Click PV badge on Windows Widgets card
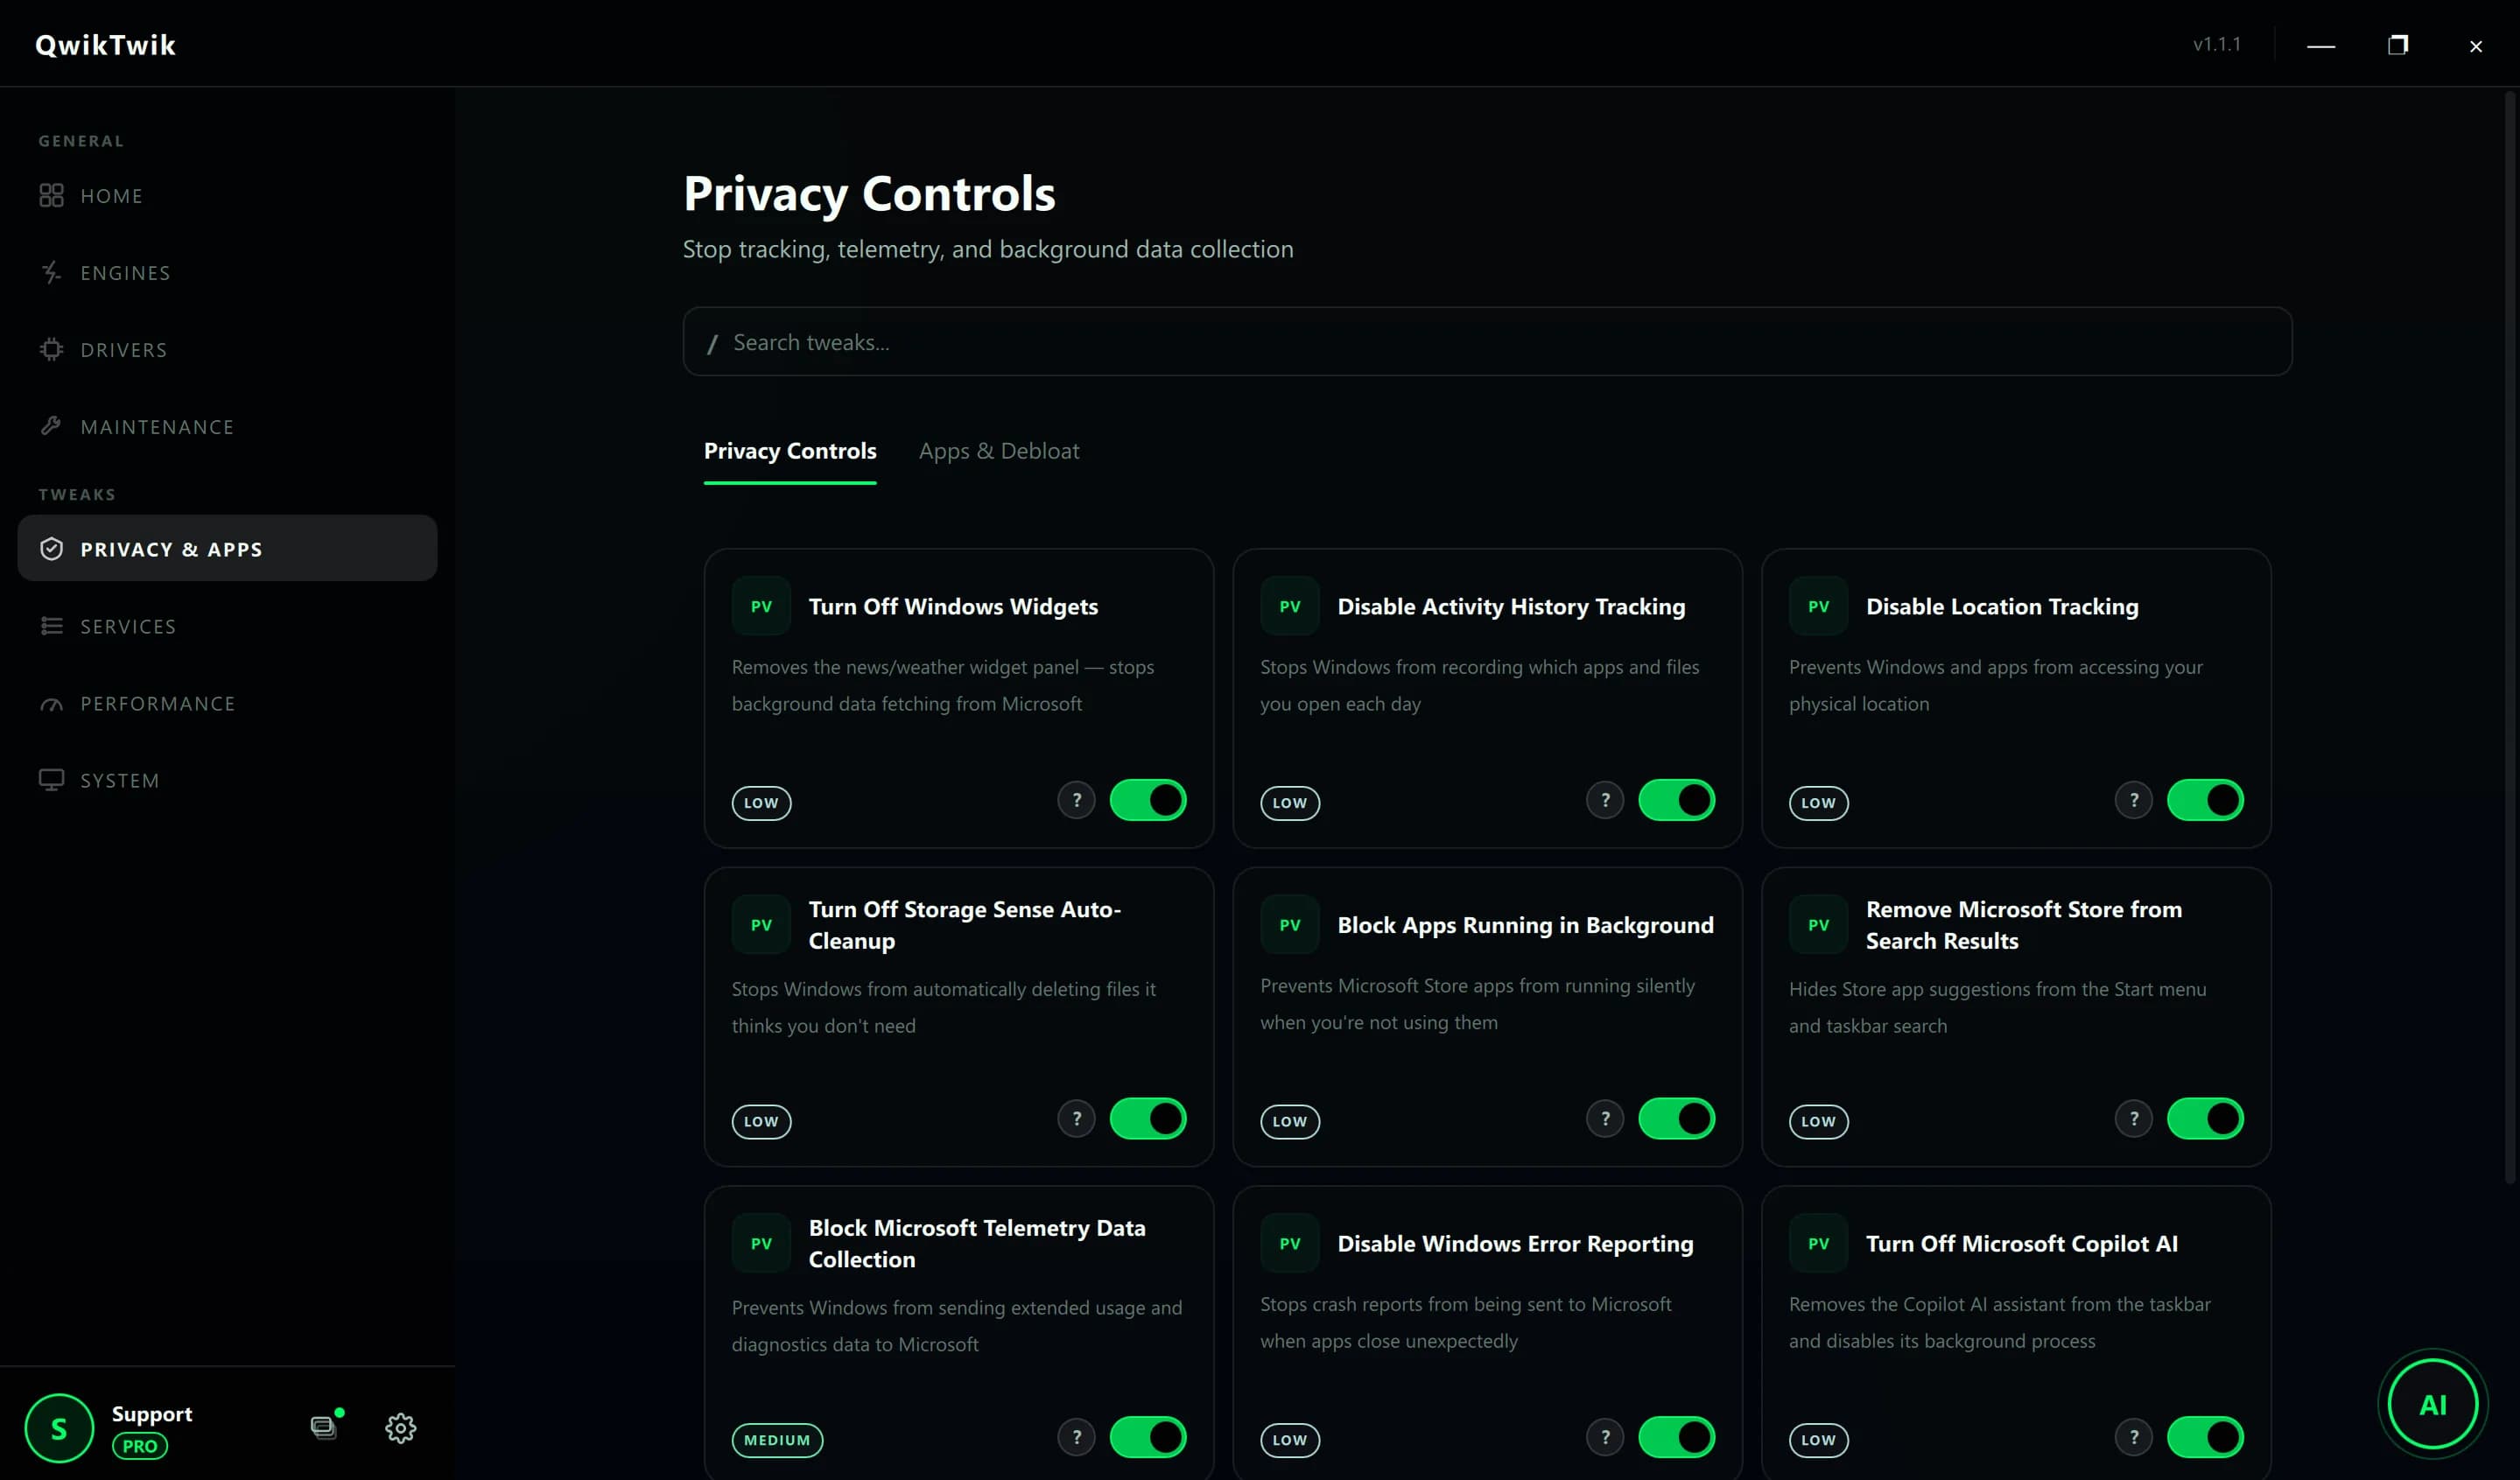This screenshot has height=1480, width=2520. (x=761, y=606)
